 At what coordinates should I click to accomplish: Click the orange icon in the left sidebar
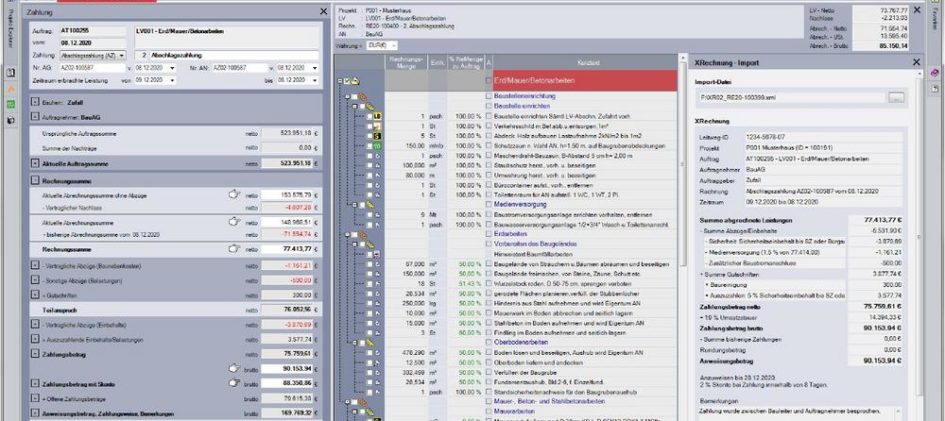point(11,88)
